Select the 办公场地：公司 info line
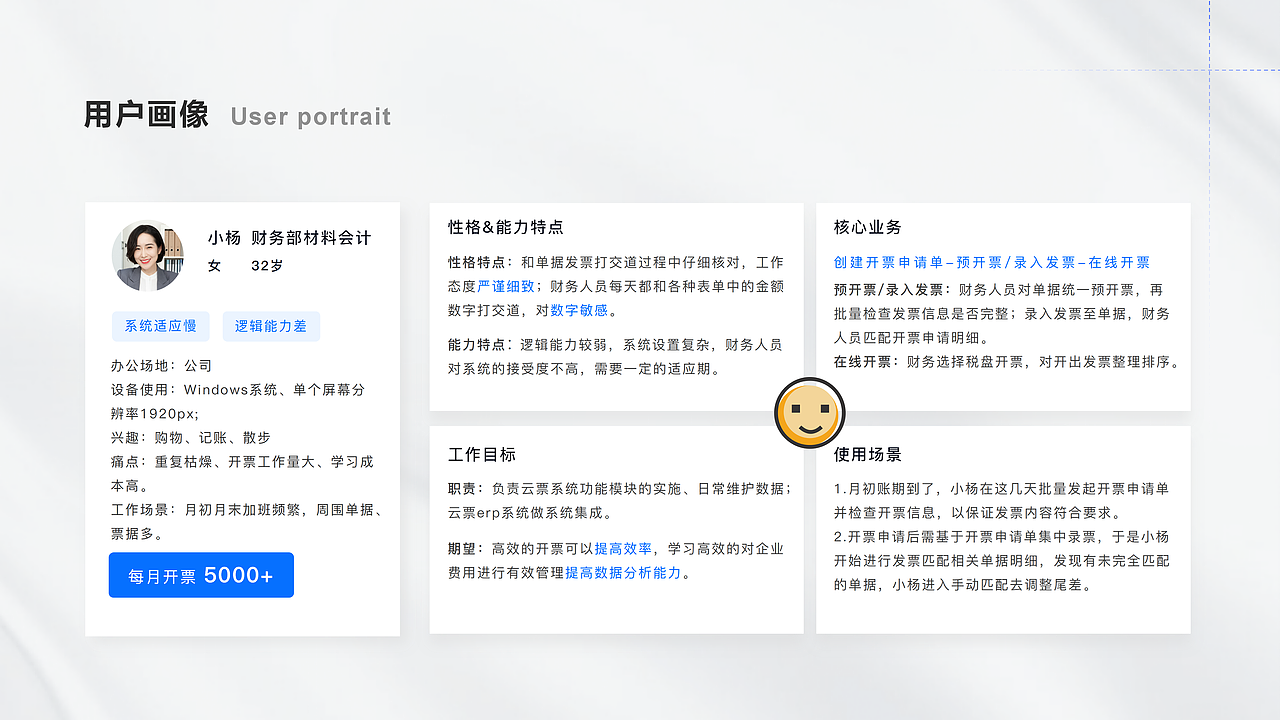1280x720 pixels. [x=159, y=365]
